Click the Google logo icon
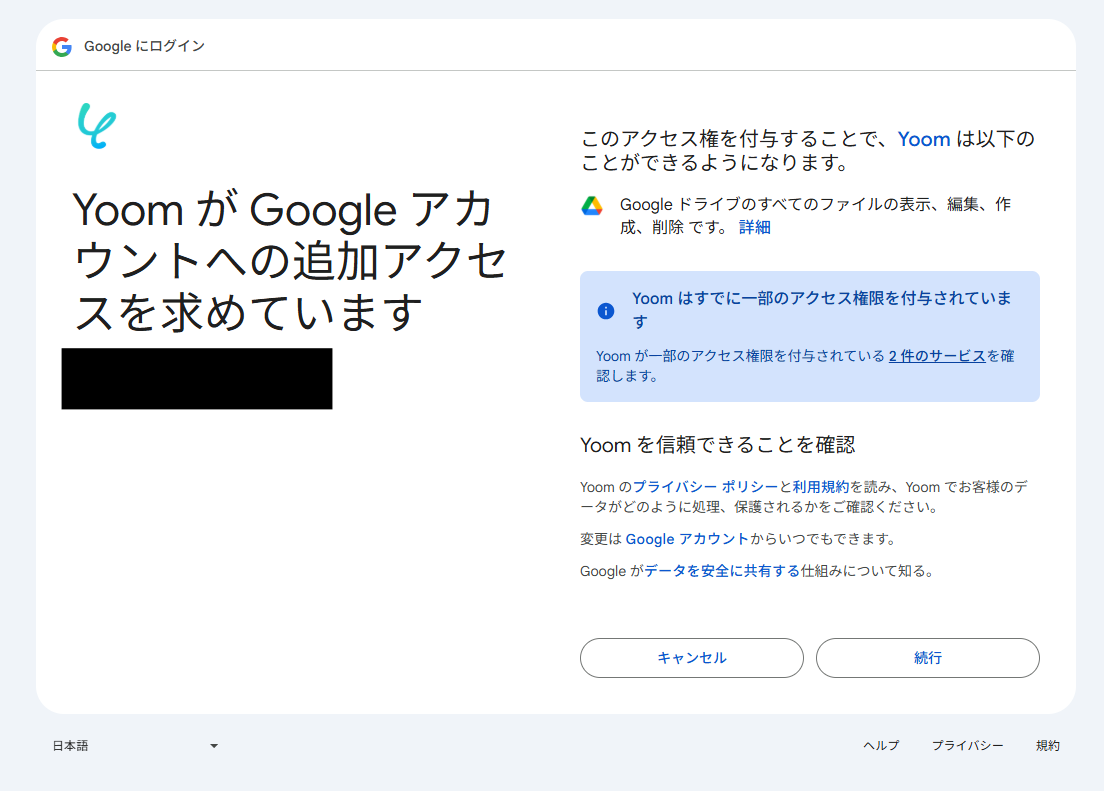This screenshot has height=791, width=1104. (x=62, y=47)
